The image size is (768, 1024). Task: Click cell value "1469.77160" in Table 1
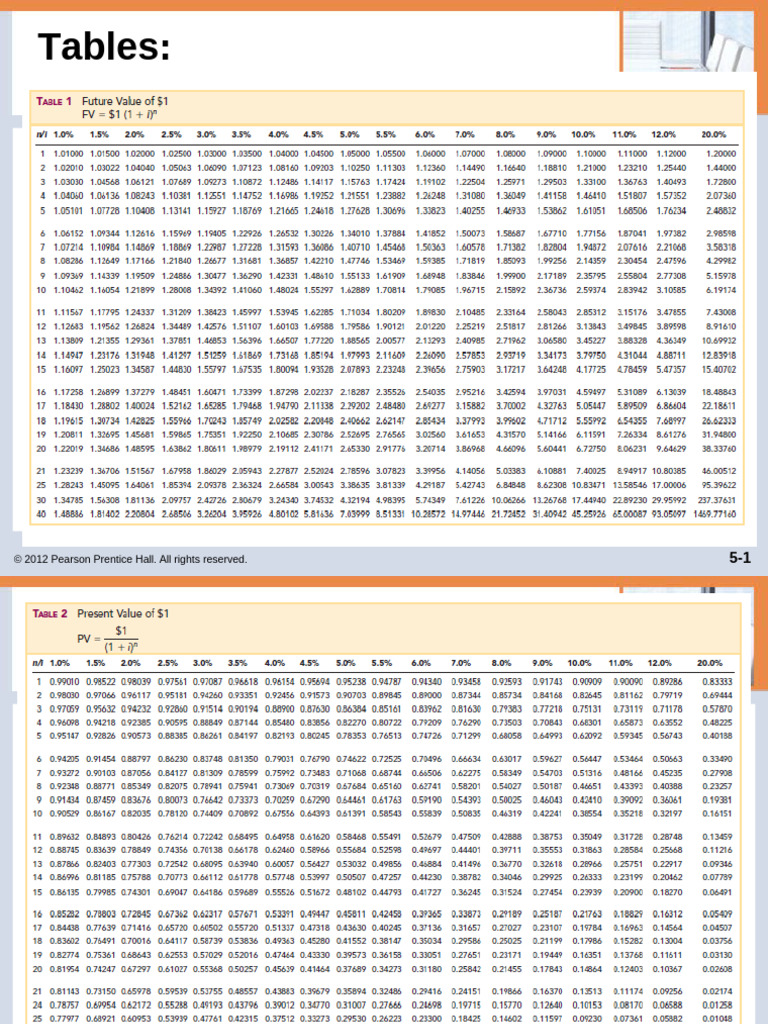[x=716, y=514]
